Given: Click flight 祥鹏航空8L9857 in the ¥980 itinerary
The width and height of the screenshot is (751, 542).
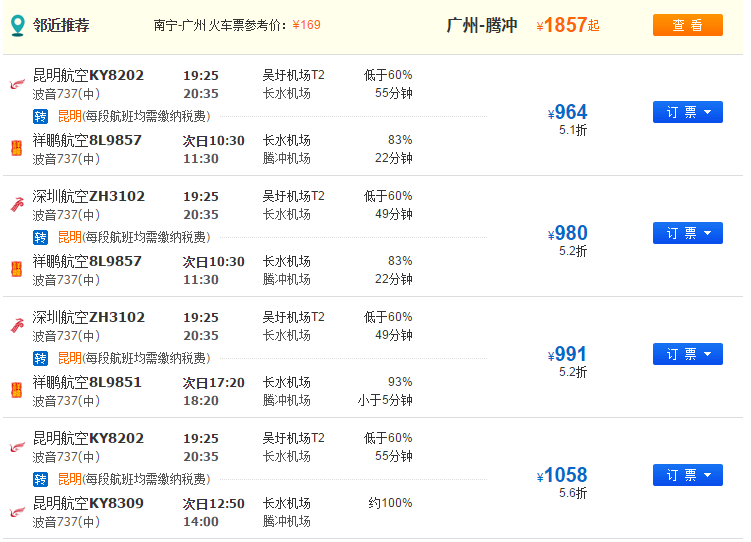Looking at the screenshot, I should click(x=87, y=261).
